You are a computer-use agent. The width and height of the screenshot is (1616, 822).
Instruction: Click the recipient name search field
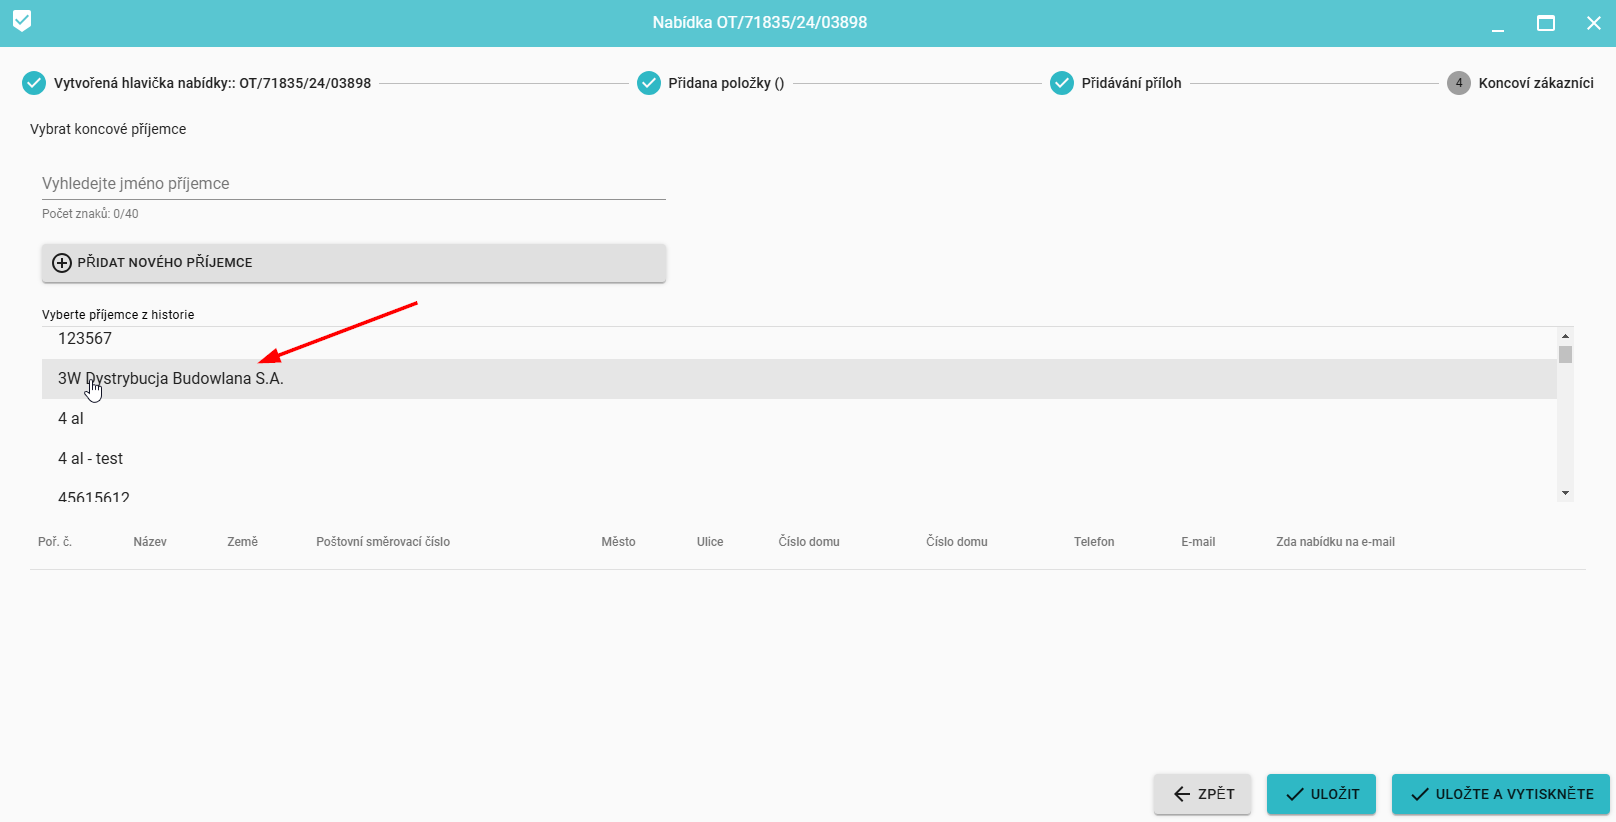point(353,184)
